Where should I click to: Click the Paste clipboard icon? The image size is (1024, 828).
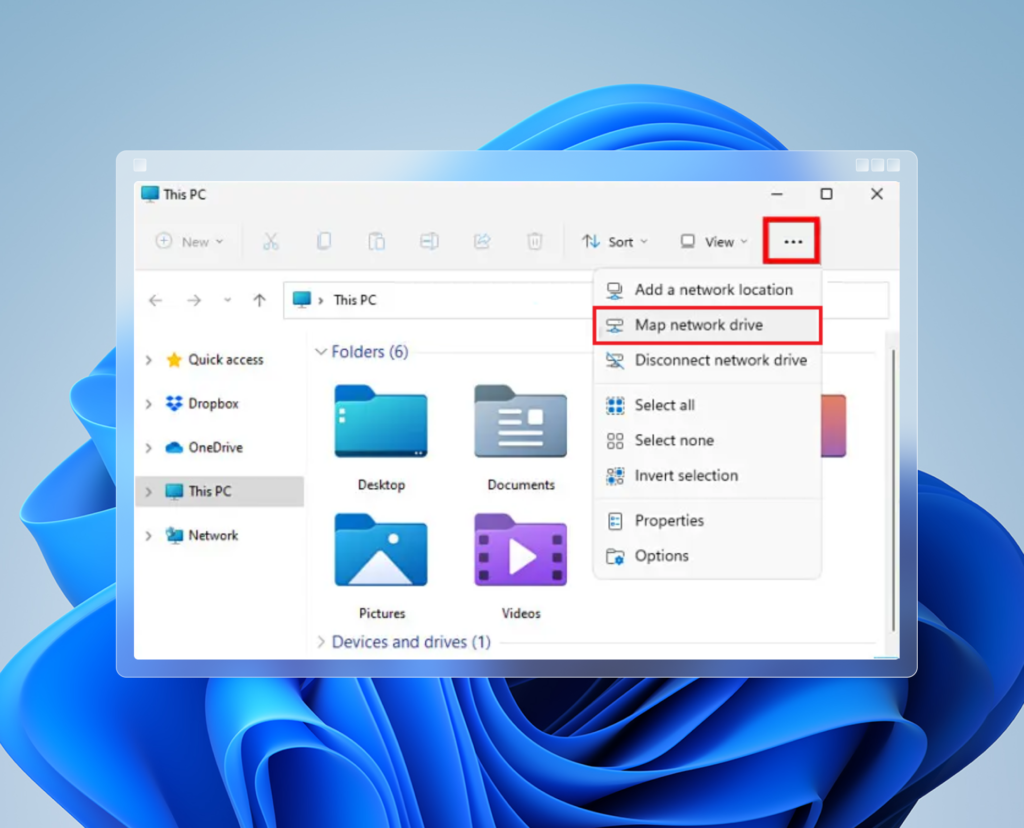(x=377, y=242)
